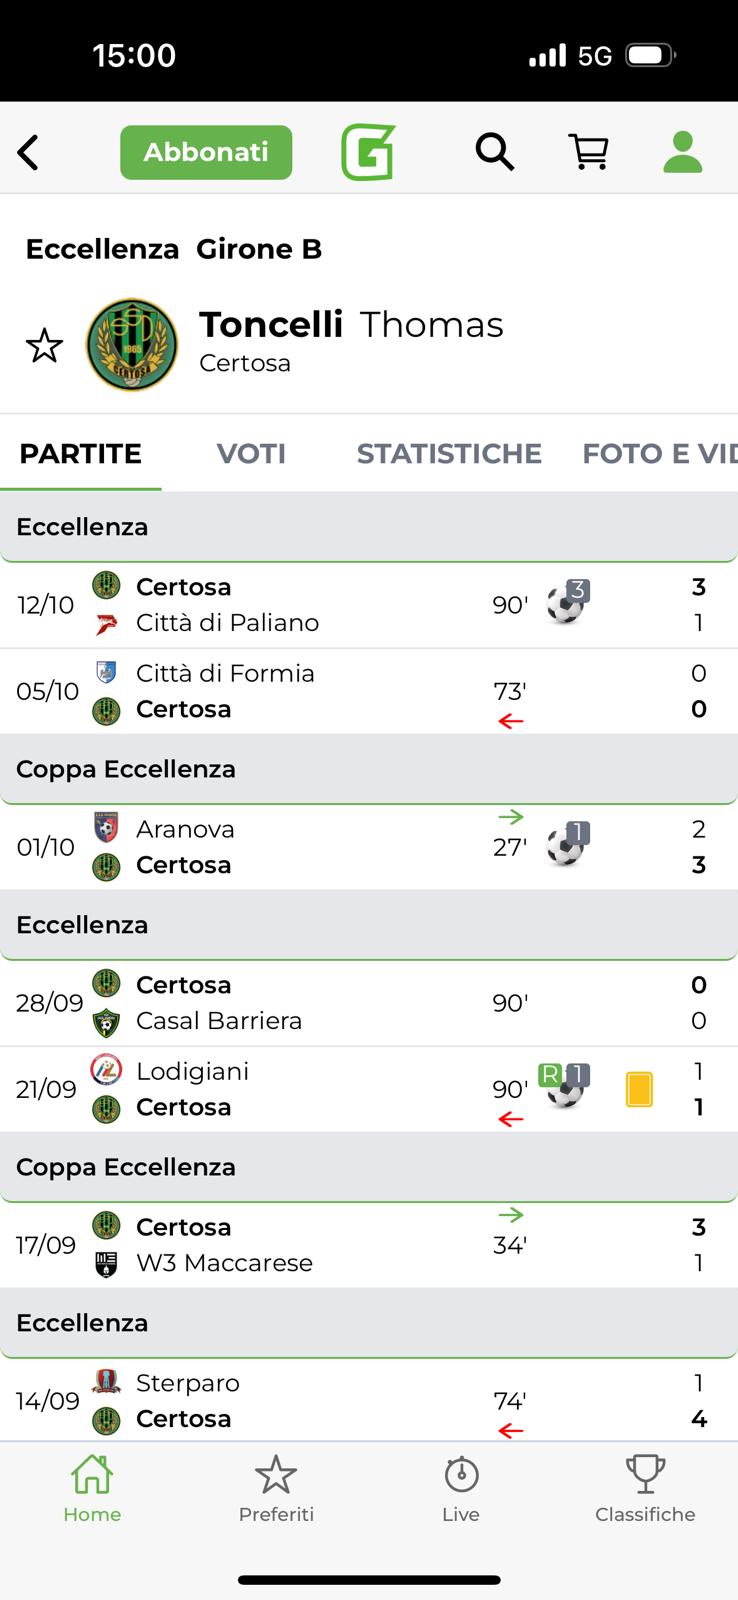Open the search magnifier icon
The image size is (738, 1600).
[x=494, y=152]
